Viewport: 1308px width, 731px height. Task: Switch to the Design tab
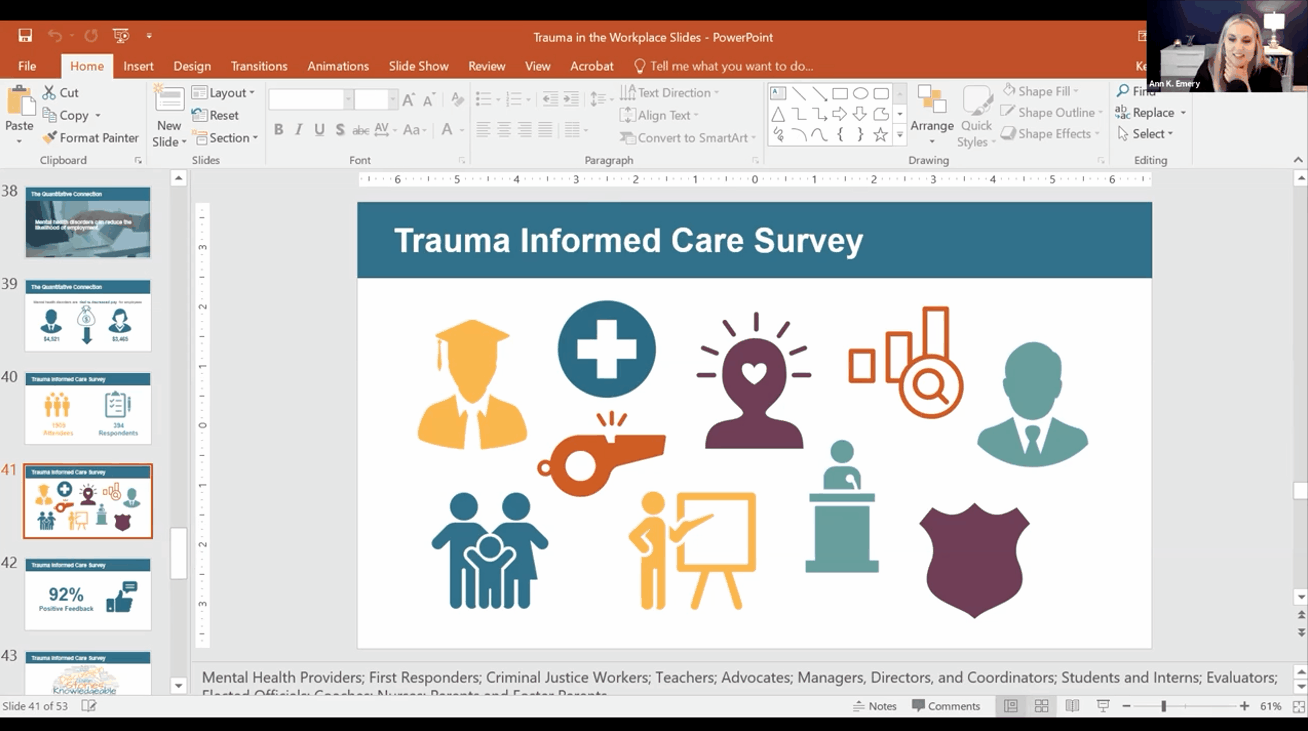pyautogui.click(x=192, y=66)
